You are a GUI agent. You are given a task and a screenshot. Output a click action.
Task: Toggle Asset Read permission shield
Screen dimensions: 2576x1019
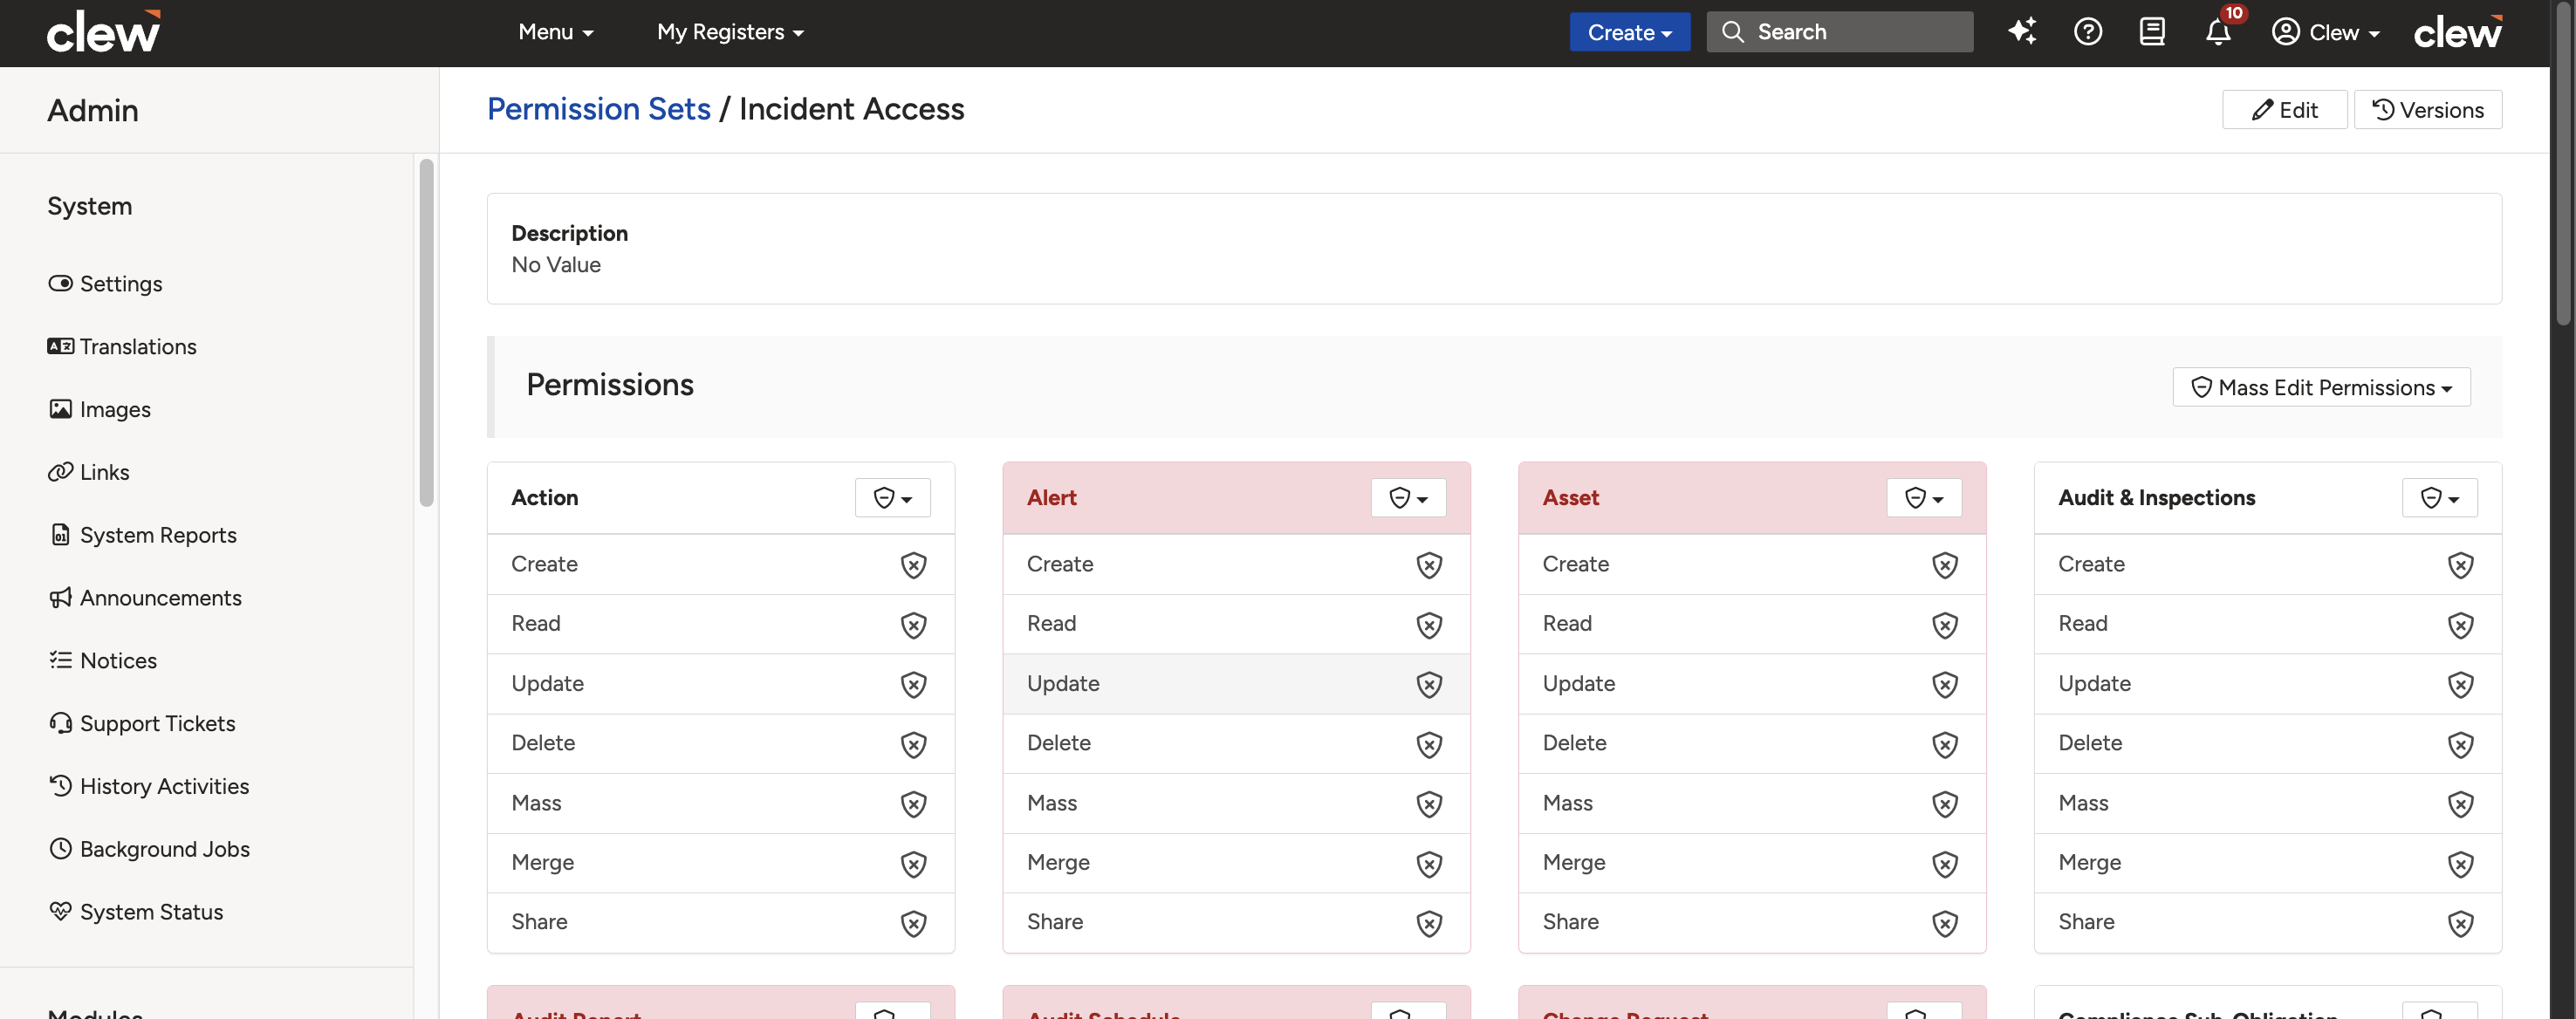pyautogui.click(x=1944, y=625)
